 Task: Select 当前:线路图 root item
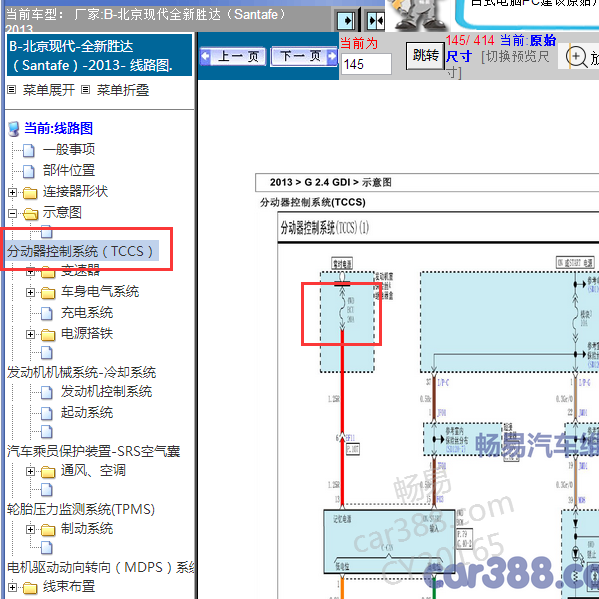coord(58,128)
